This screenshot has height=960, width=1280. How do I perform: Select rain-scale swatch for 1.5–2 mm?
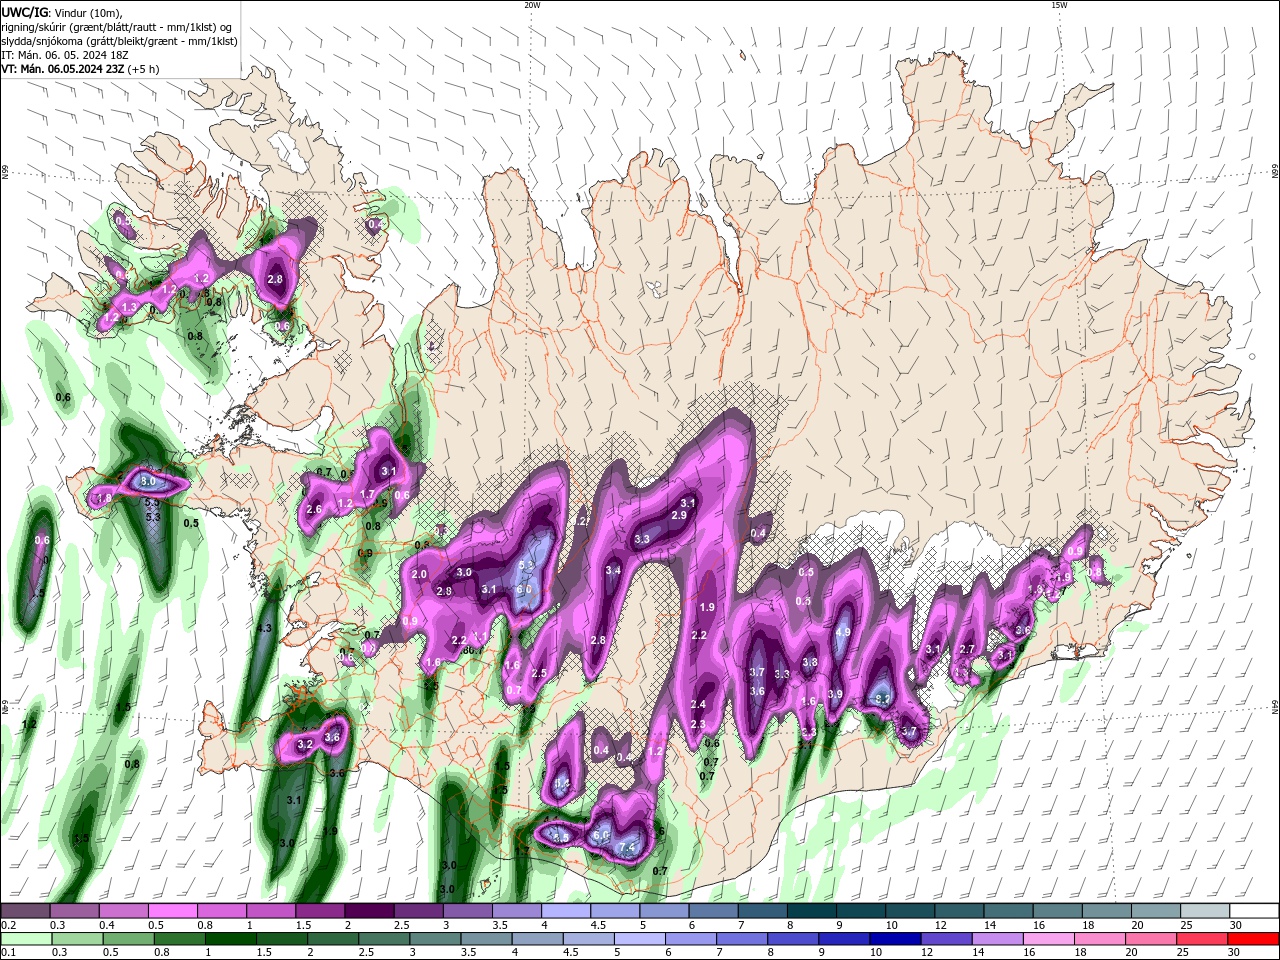[x=282, y=938]
